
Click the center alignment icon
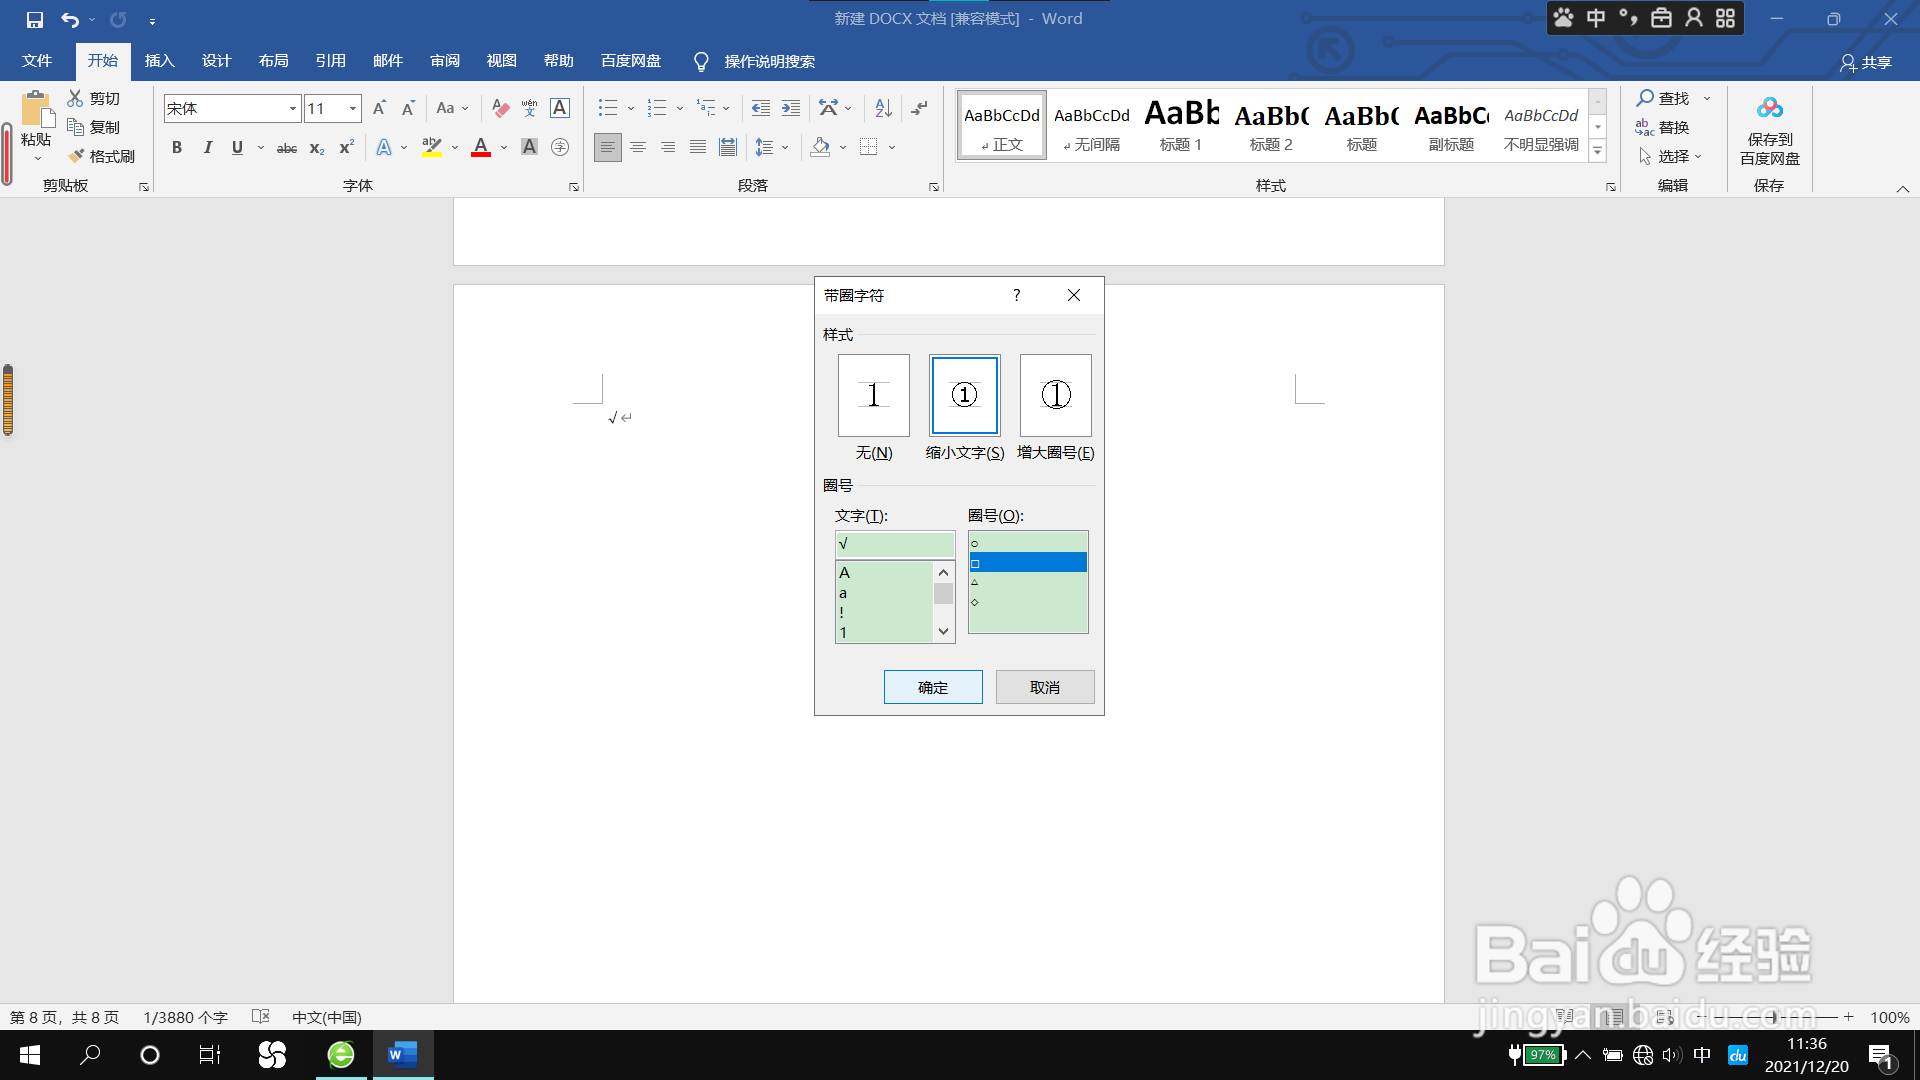(x=638, y=148)
